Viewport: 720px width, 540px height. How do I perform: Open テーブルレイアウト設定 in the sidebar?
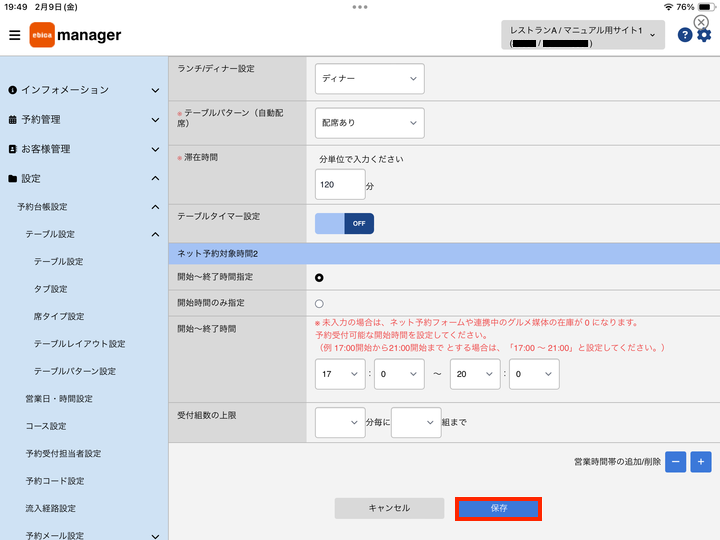(79, 344)
